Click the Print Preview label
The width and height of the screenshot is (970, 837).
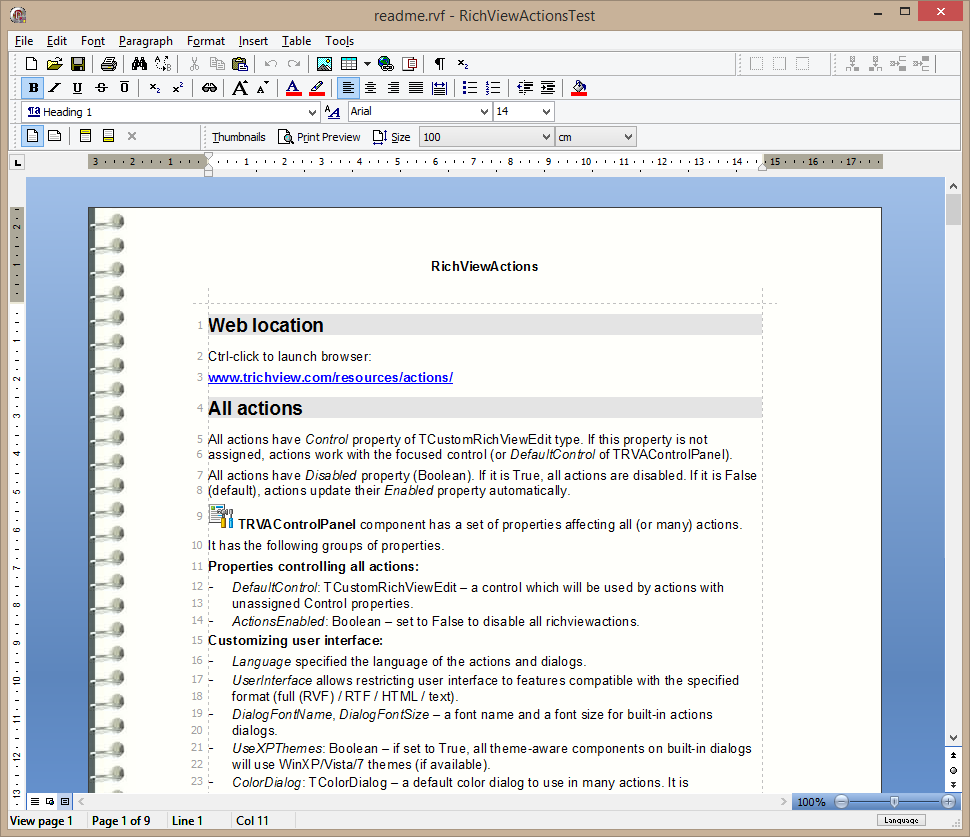tap(328, 137)
